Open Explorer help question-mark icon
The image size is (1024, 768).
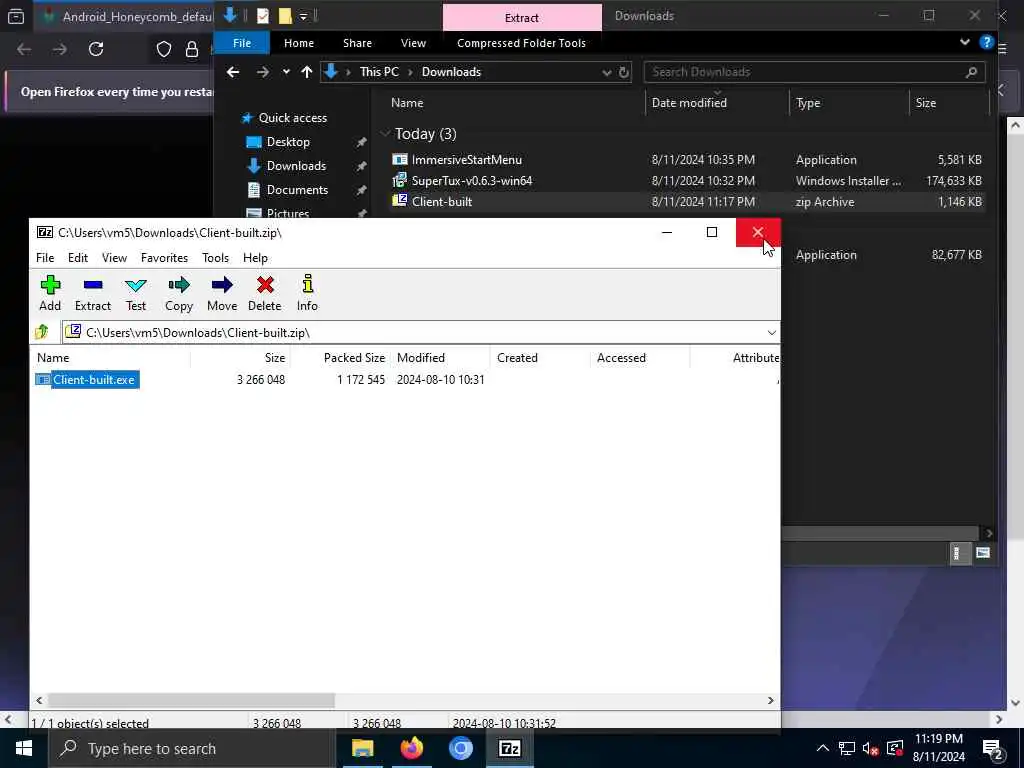(x=986, y=42)
